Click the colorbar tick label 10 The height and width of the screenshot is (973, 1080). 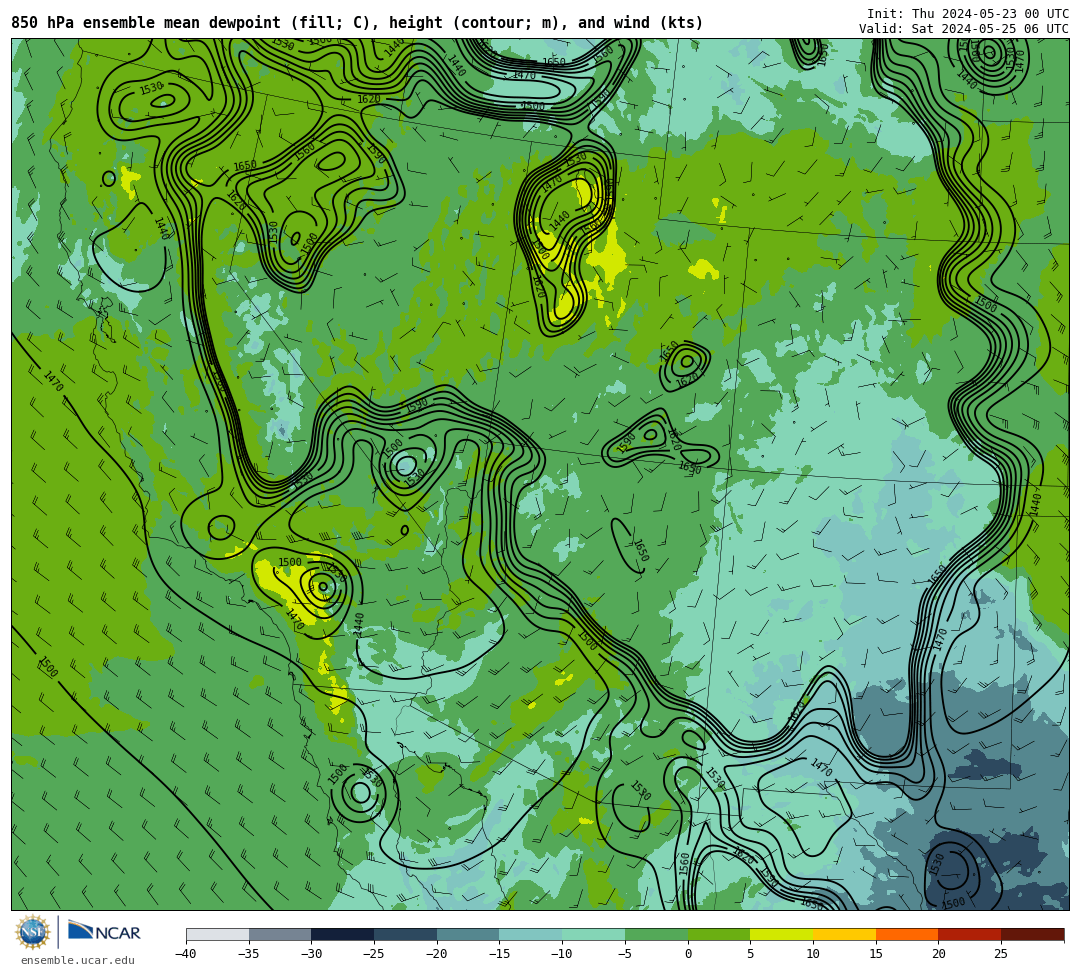813,954
